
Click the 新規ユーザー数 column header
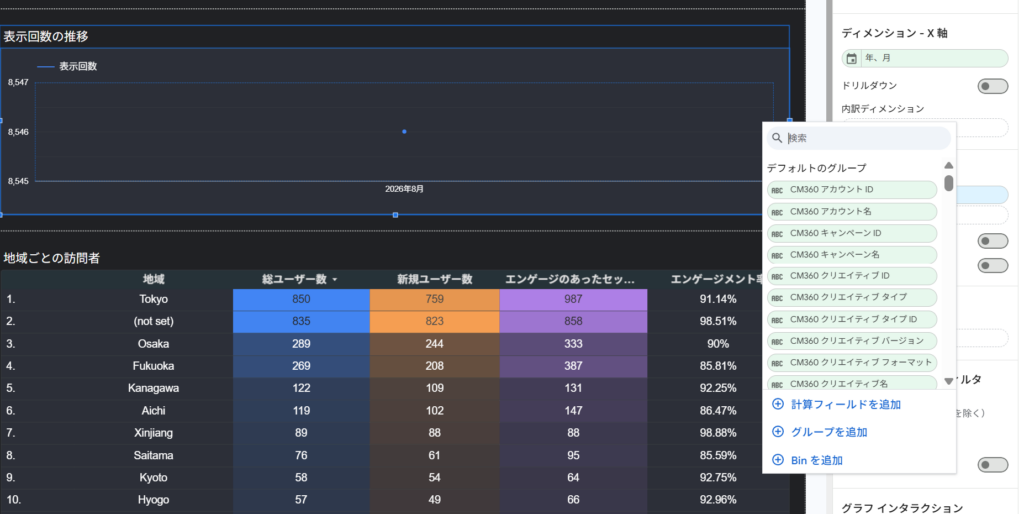pos(434,279)
